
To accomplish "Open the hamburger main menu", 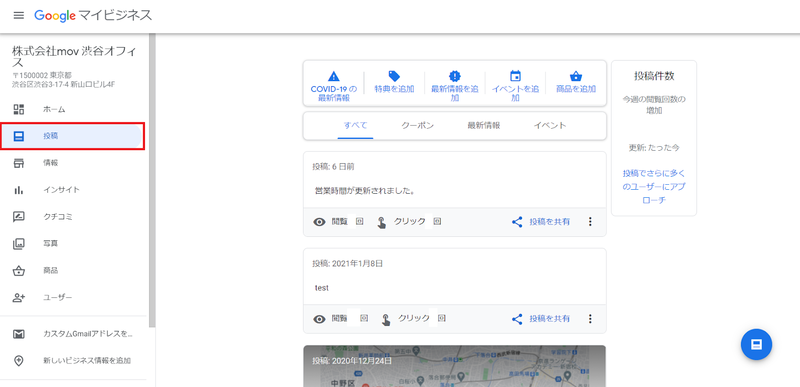I will [19, 15].
